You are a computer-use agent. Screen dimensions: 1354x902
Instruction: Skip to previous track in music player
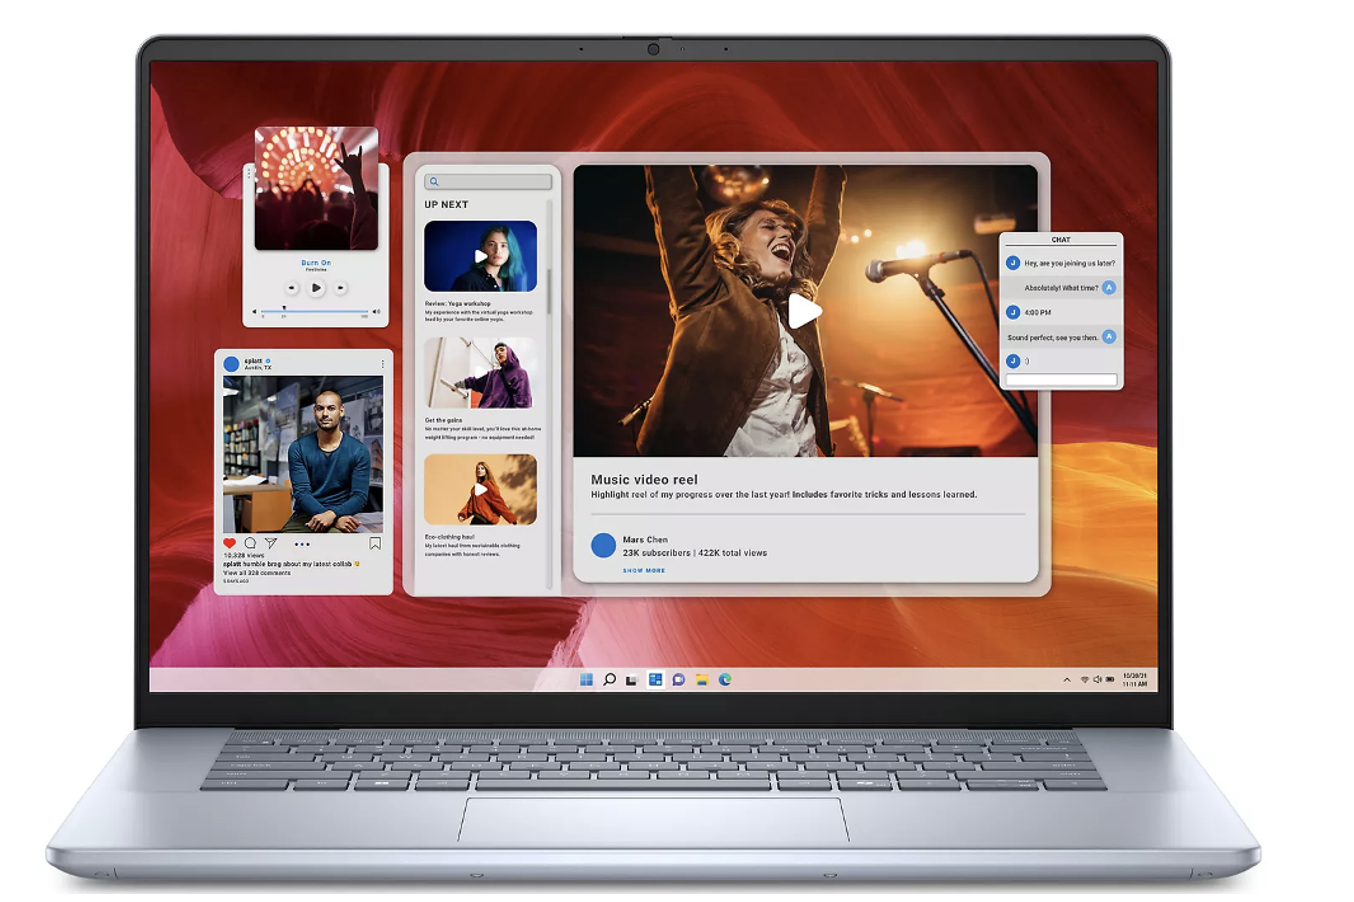(292, 288)
